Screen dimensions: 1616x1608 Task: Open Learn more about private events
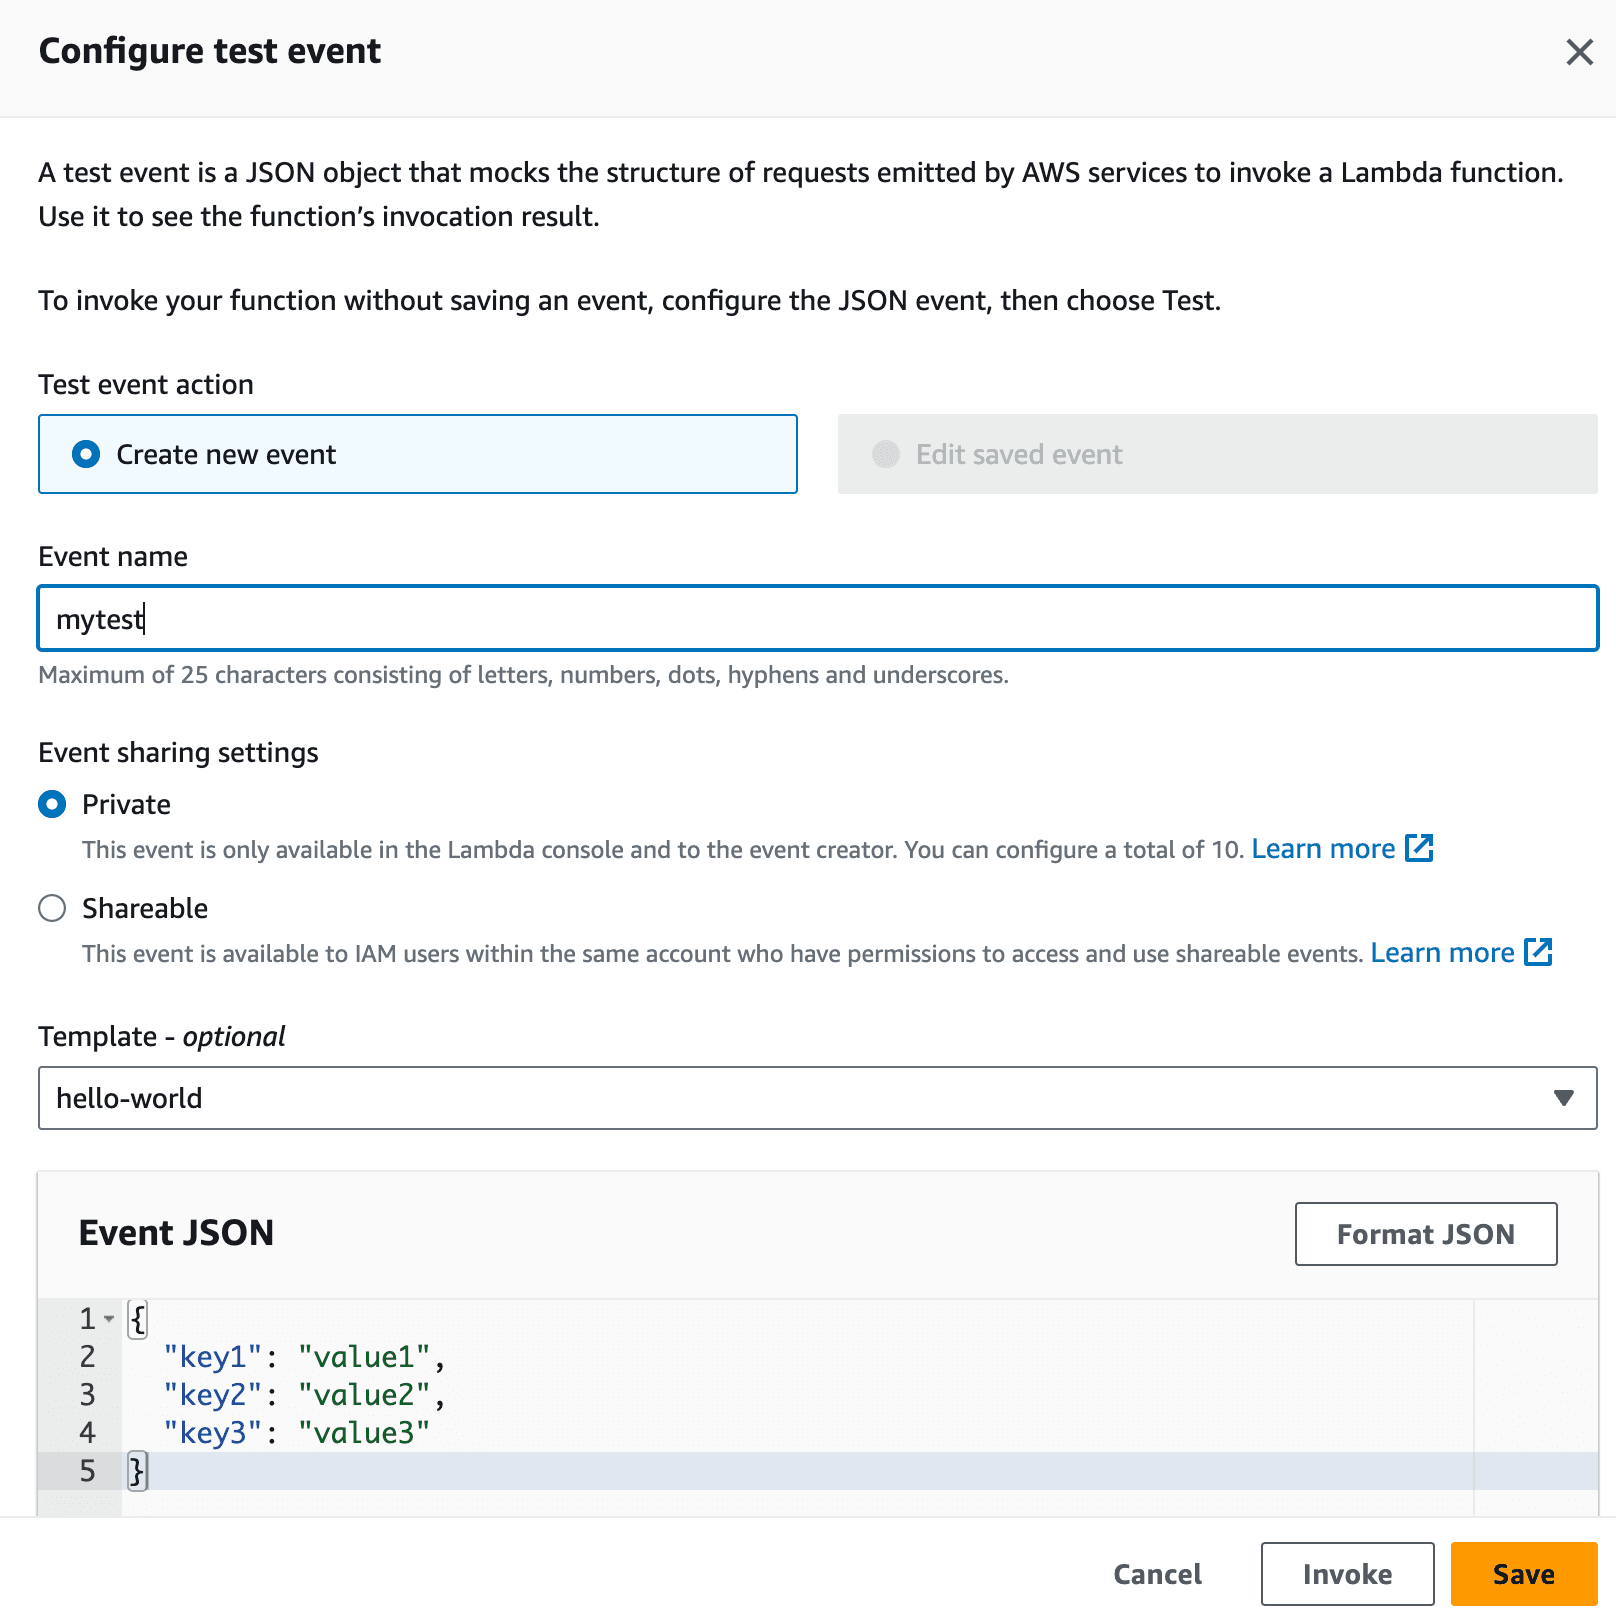click(x=1325, y=848)
